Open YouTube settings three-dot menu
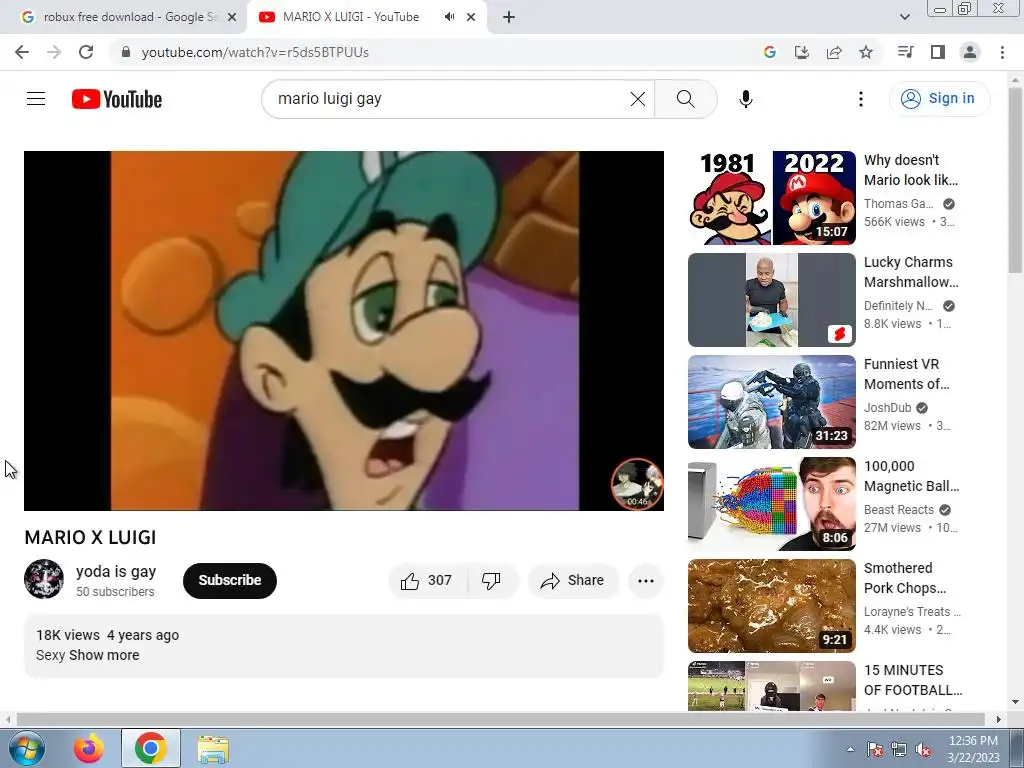1024x768 pixels. 861,99
